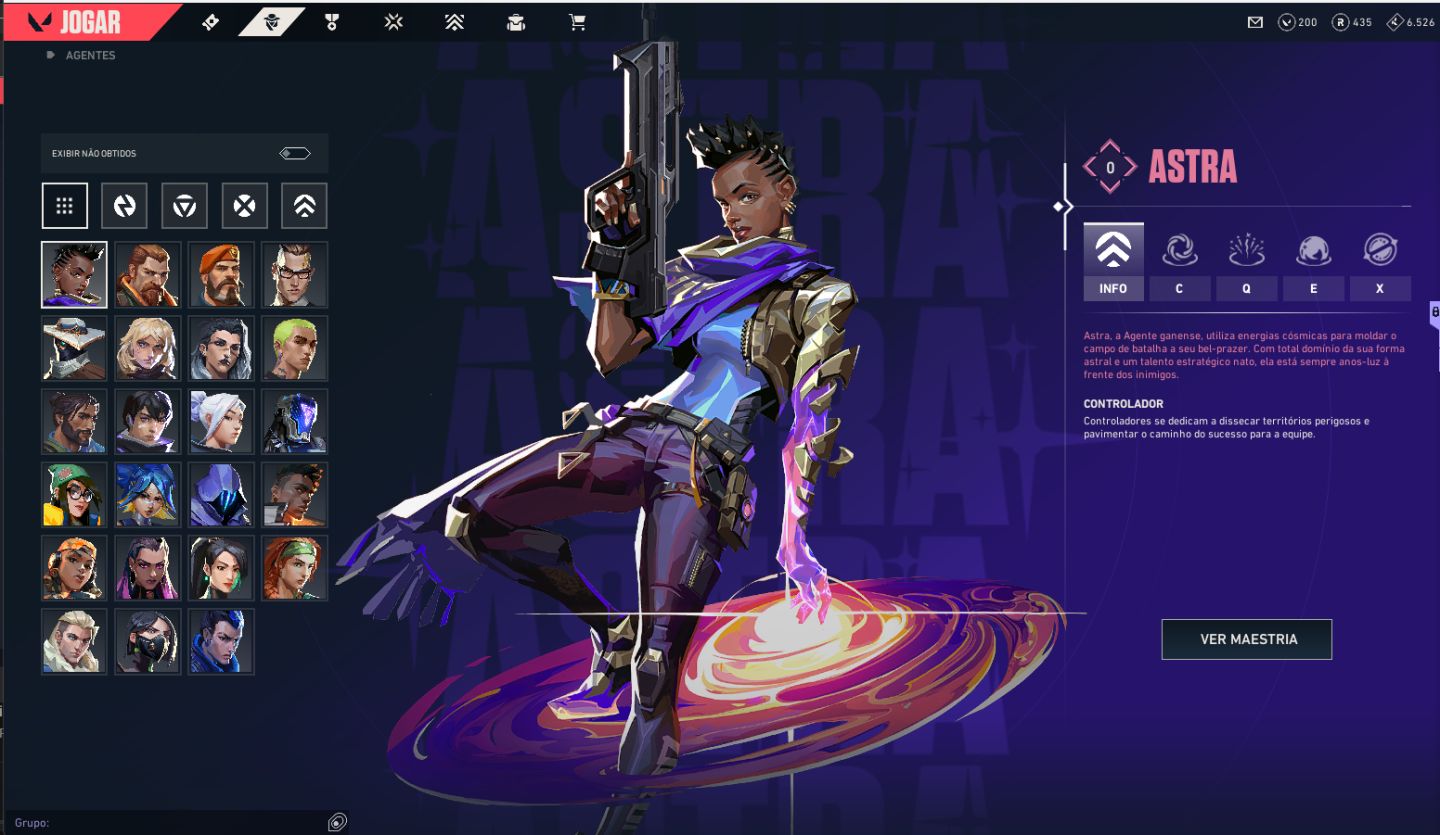The height and width of the screenshot is (835, 1440).
Task: Select Killjoy agent portrait with green beanie
Action: coord(74,495)
